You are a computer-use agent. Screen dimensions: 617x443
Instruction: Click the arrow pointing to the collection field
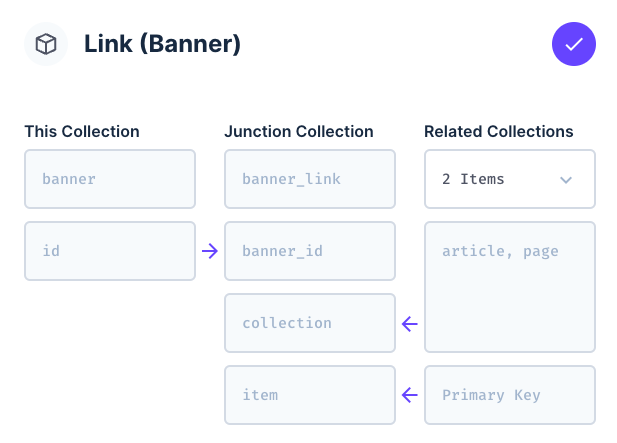tap(410, 324)
